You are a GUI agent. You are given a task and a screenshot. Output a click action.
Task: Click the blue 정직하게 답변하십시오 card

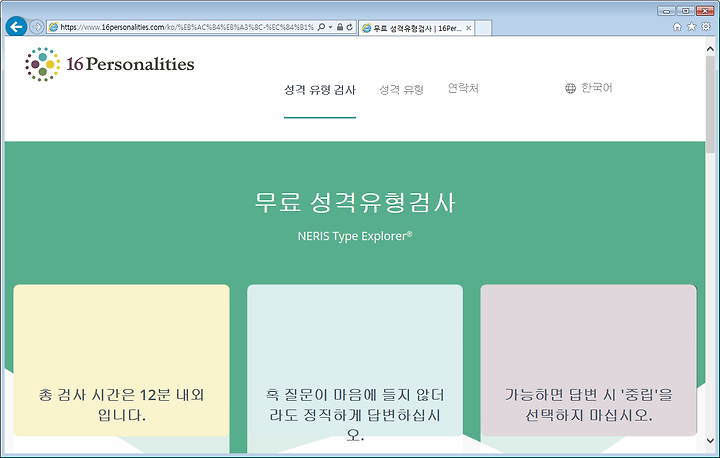click(355, 360)
